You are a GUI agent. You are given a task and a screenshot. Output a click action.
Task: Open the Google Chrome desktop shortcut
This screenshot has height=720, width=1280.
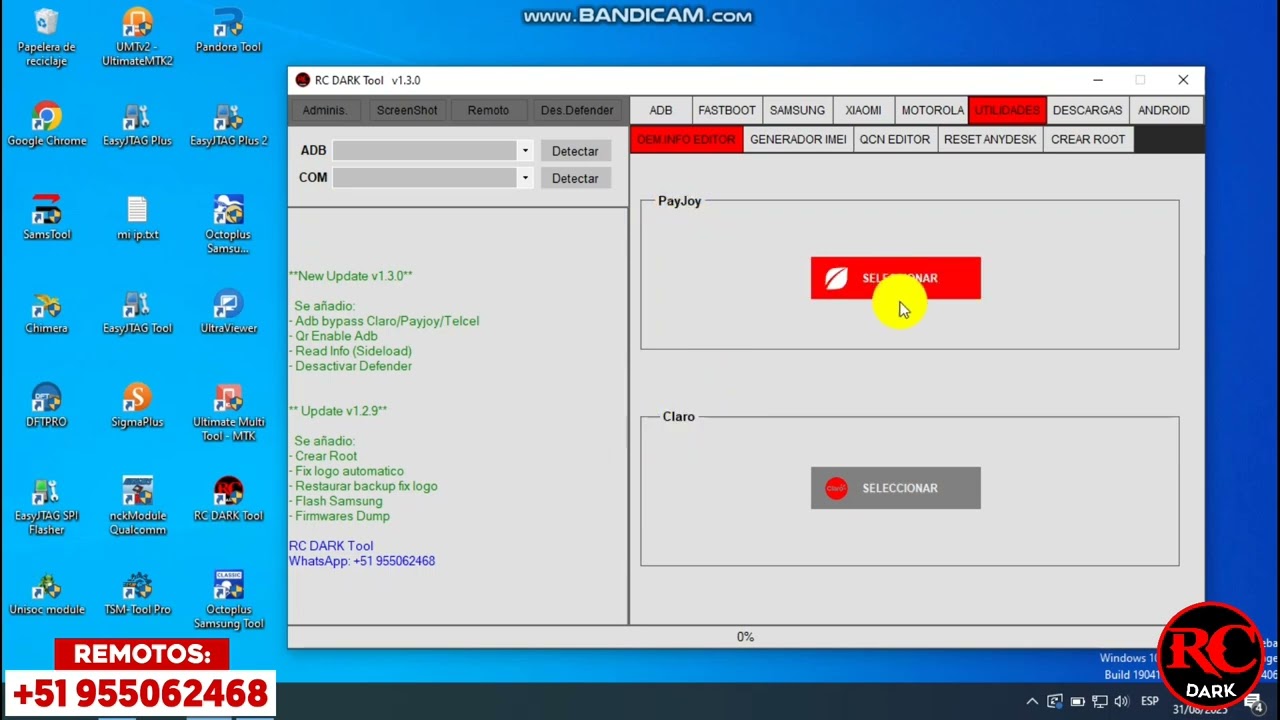click(46, 125)
